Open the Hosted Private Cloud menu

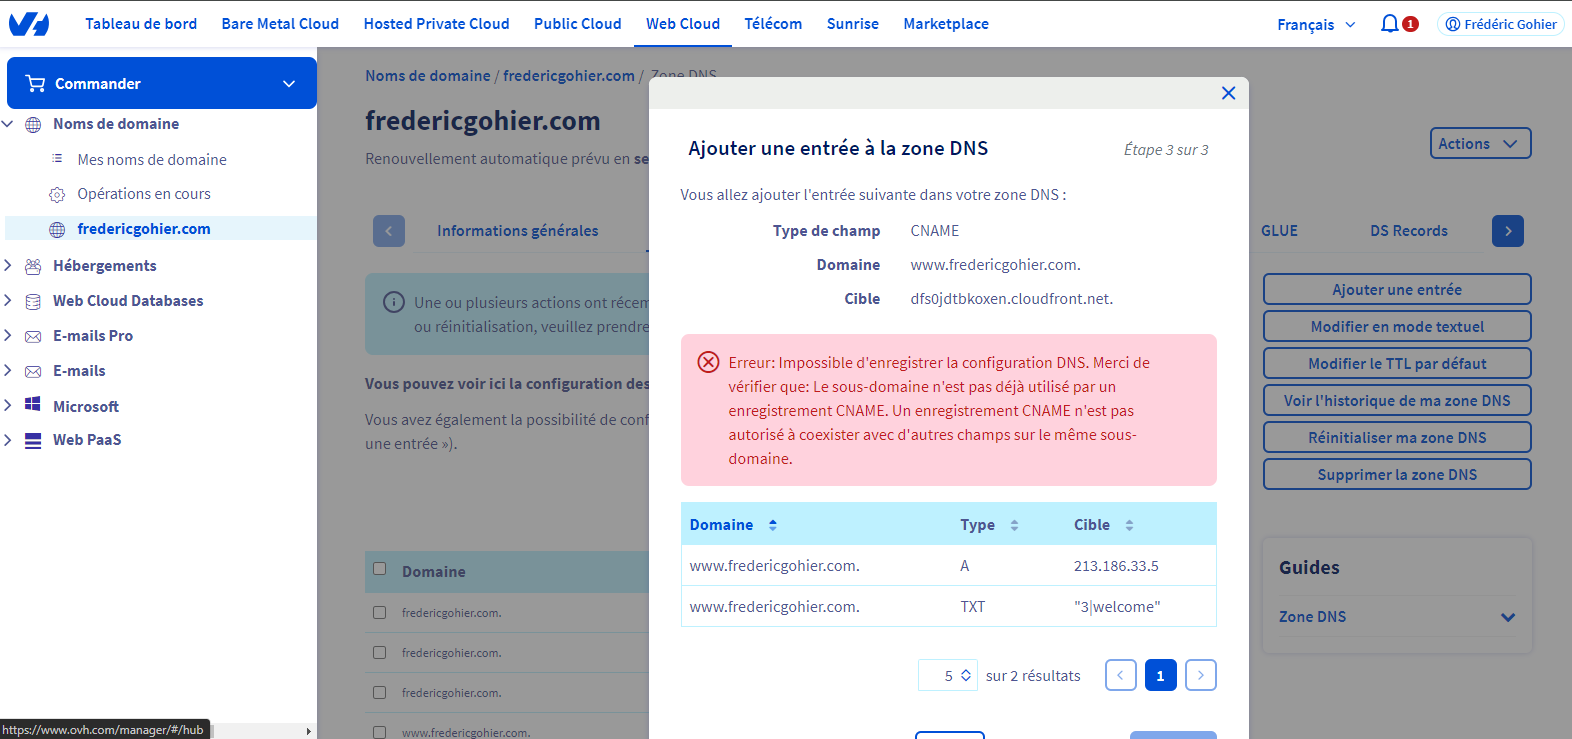coord(436,24)
